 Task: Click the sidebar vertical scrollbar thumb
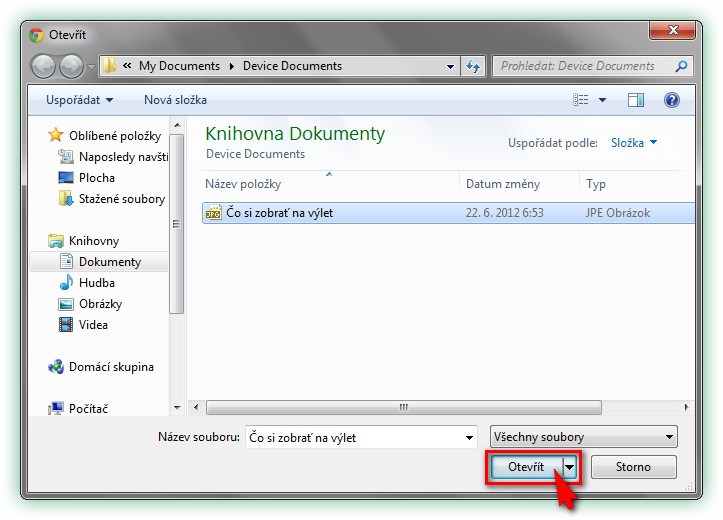(x=177, y=224)
